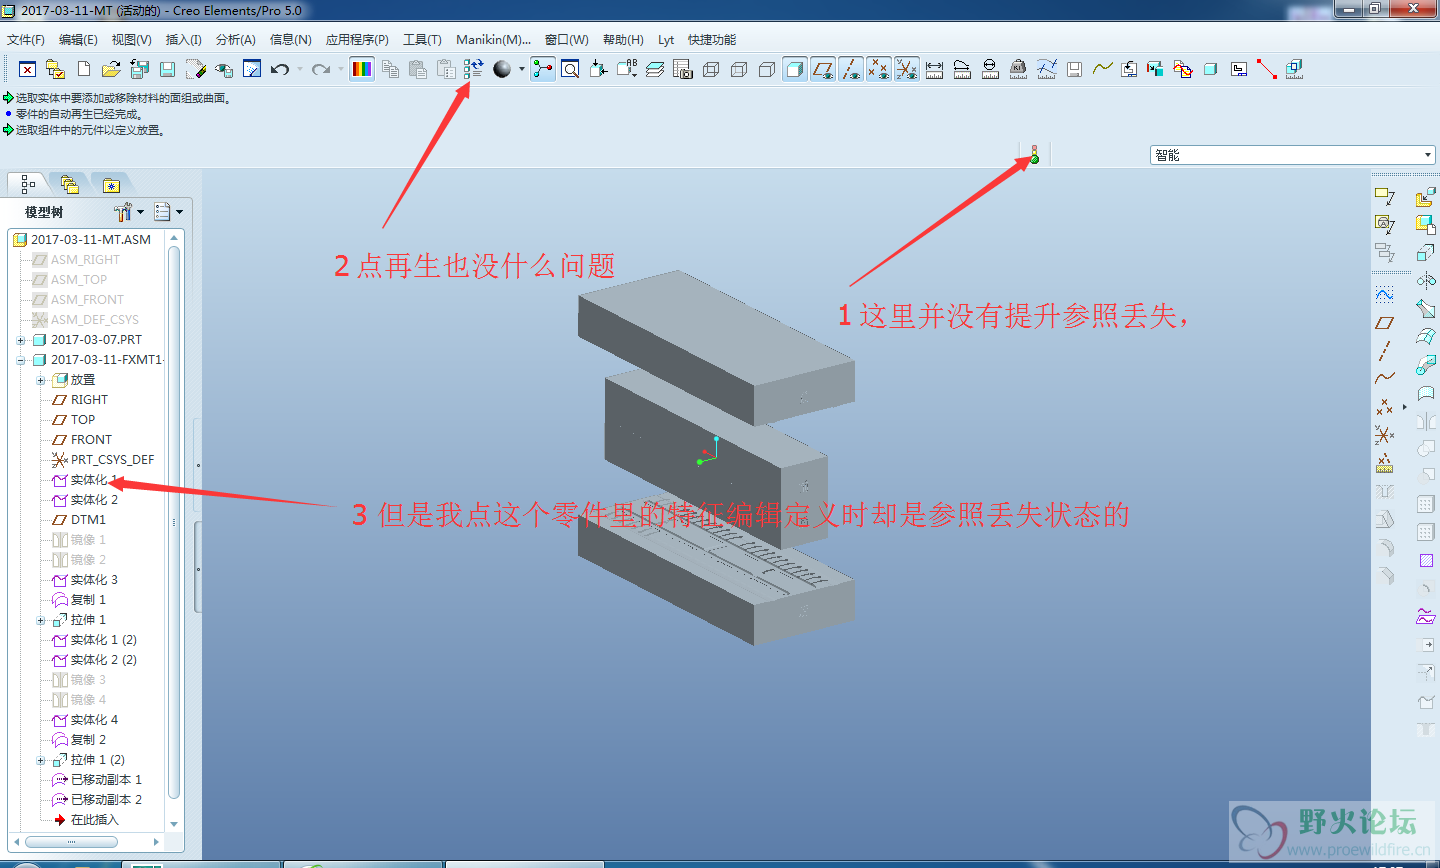Click the paste special icon

[x=446, y=69]
